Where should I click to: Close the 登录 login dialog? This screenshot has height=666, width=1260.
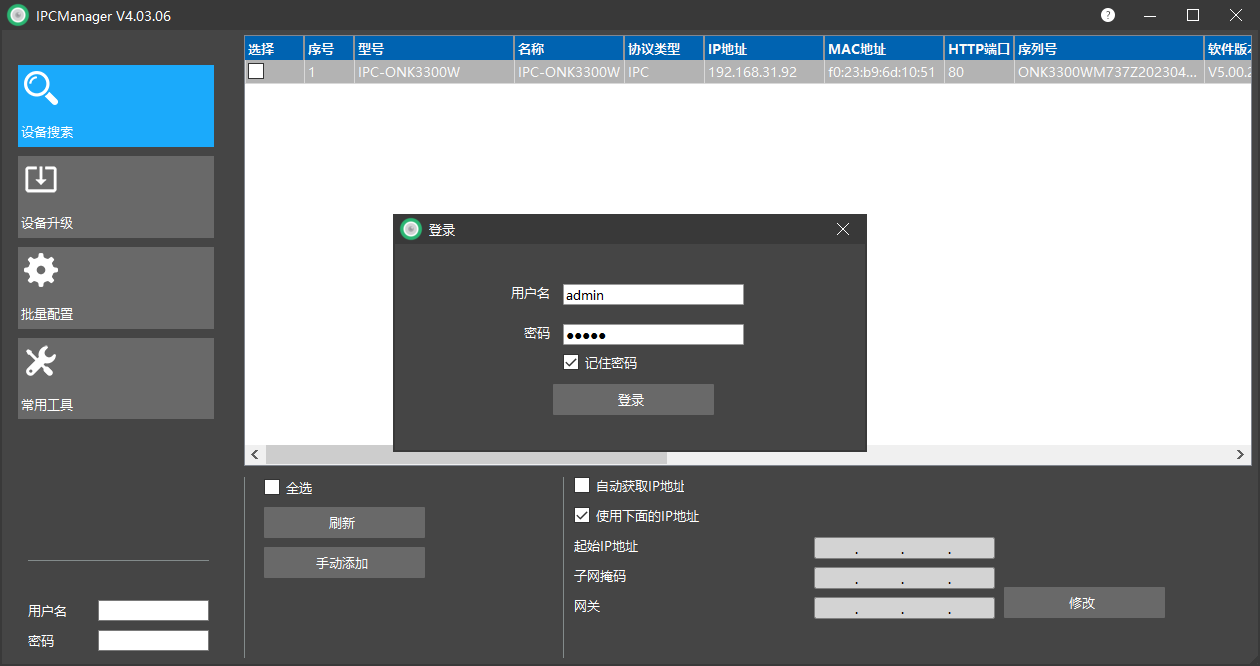tap(843, 229)
